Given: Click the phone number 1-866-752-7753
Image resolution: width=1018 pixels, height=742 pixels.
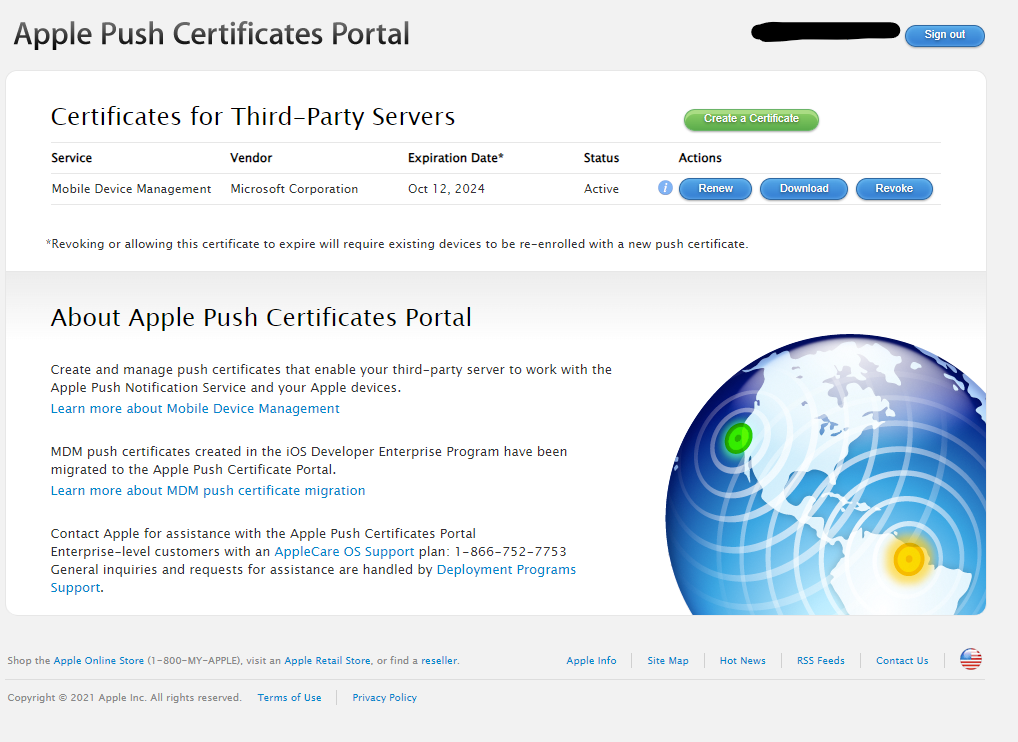Looking at the screenshot, I should click(510, 551).
